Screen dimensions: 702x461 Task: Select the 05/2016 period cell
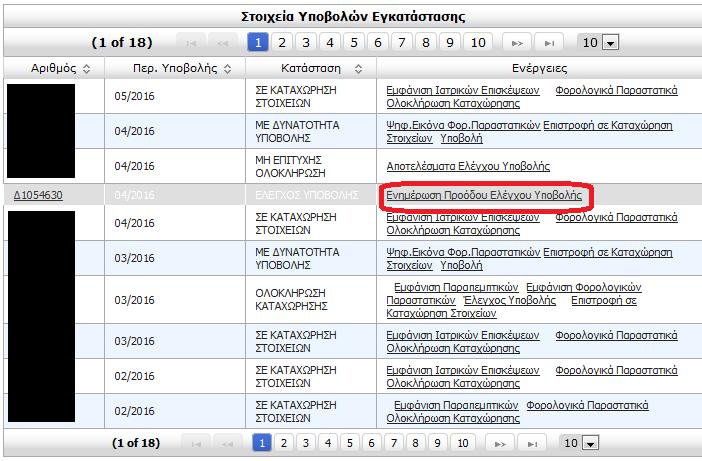tap(175, 96)
